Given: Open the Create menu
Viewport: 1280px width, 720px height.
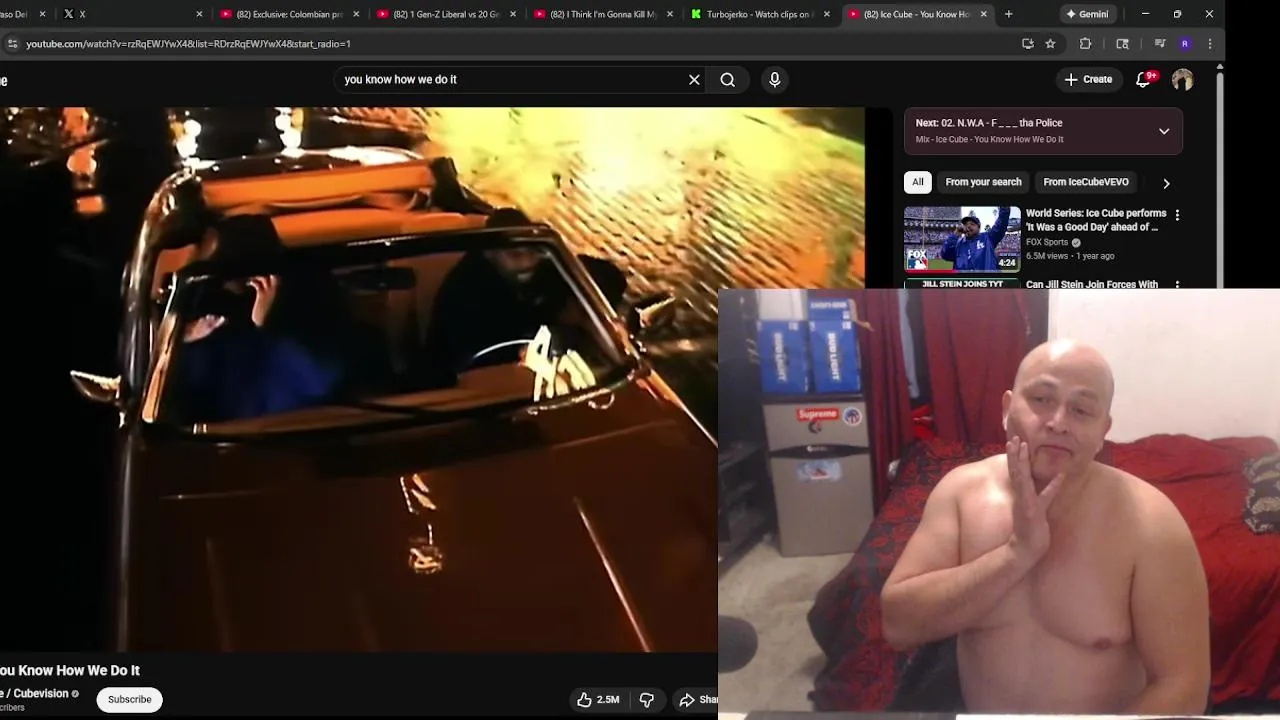Looking at the screenshot, I should click(1088, 79).
